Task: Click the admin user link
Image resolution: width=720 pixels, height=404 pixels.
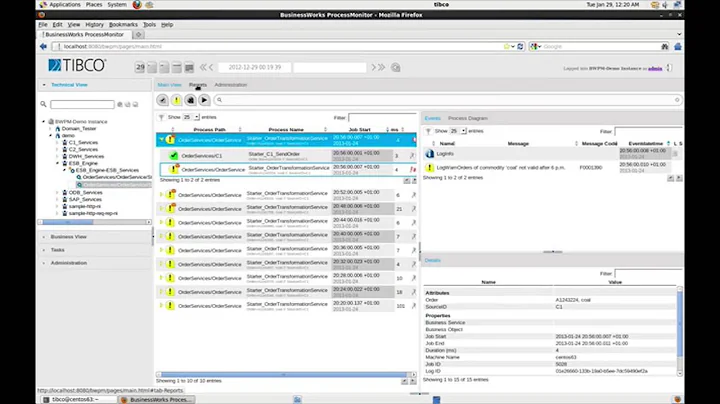Action: click(x=655, y=68)
